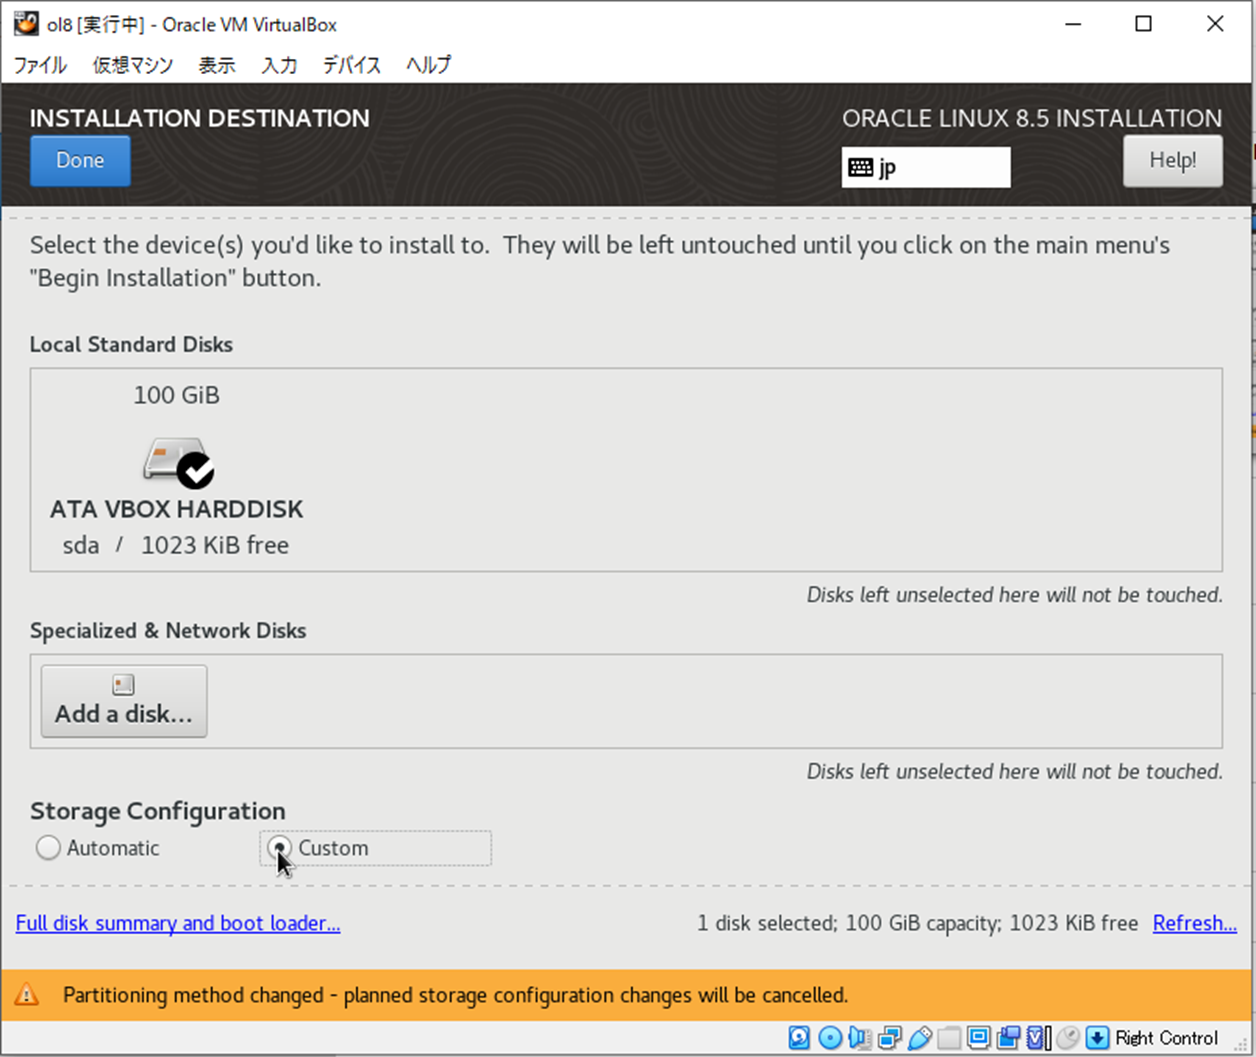Click the Storage Configuration heading
The height and width of the screenshot is (1057, 1256).
pyautogui.click(x=158, y=811)
